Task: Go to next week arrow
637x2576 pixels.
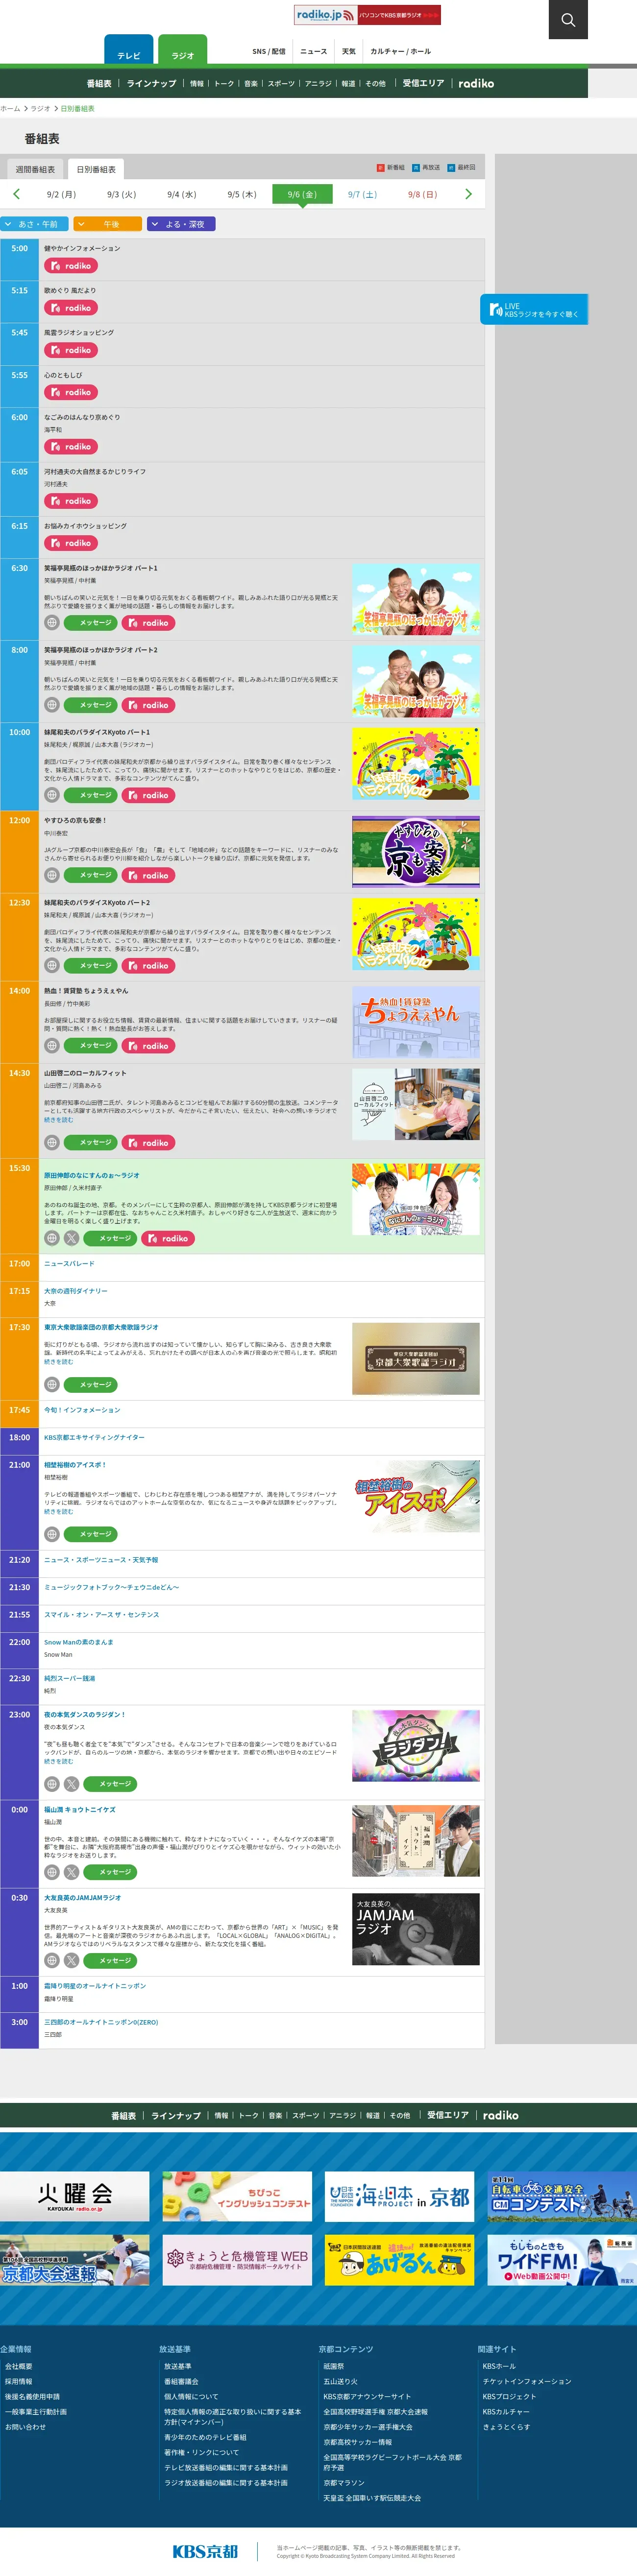Action: [468, 194]
